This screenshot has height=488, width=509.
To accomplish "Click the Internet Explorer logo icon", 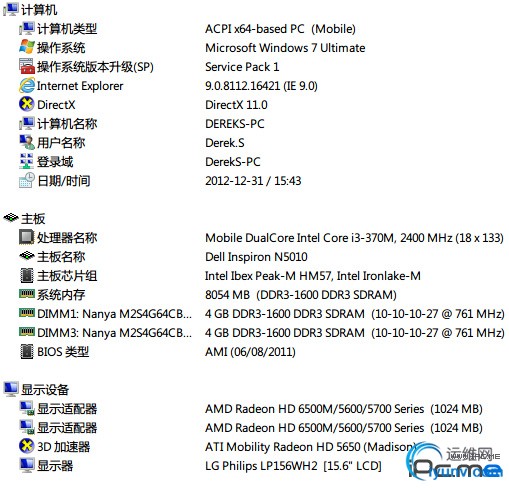I will 27,85.
